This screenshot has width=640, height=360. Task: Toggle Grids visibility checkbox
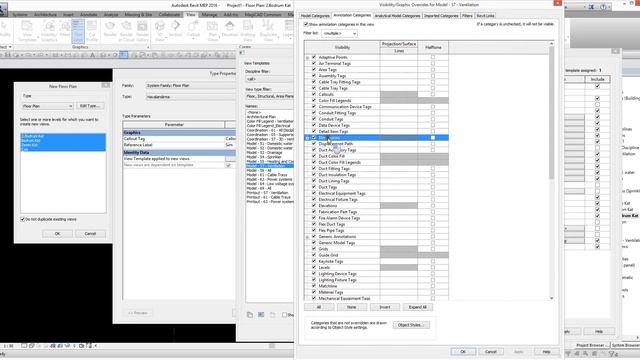(x=314, y=249)
